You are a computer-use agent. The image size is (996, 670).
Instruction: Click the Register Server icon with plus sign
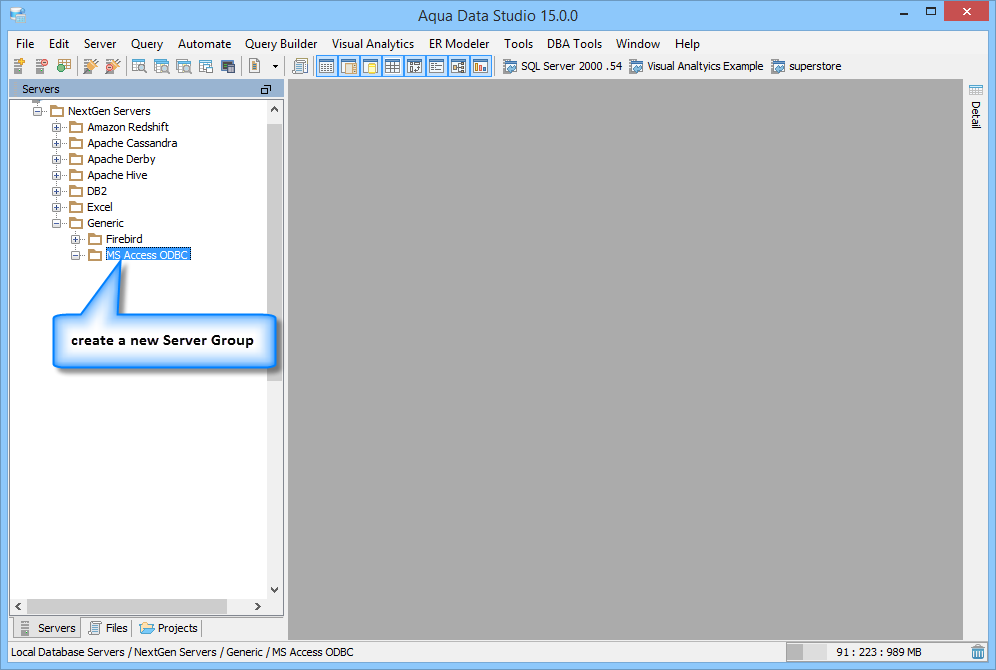[19, 66]
